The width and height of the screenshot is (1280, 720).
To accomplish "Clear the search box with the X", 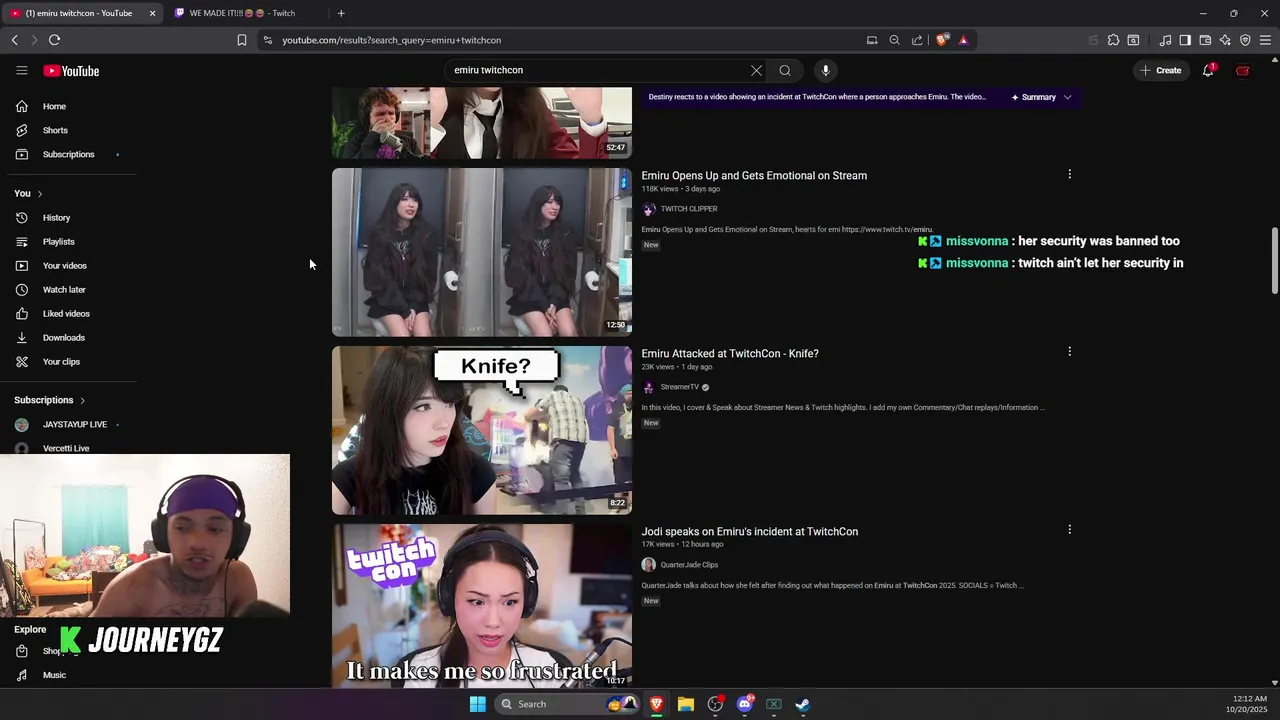I will (x=756, y=70).
